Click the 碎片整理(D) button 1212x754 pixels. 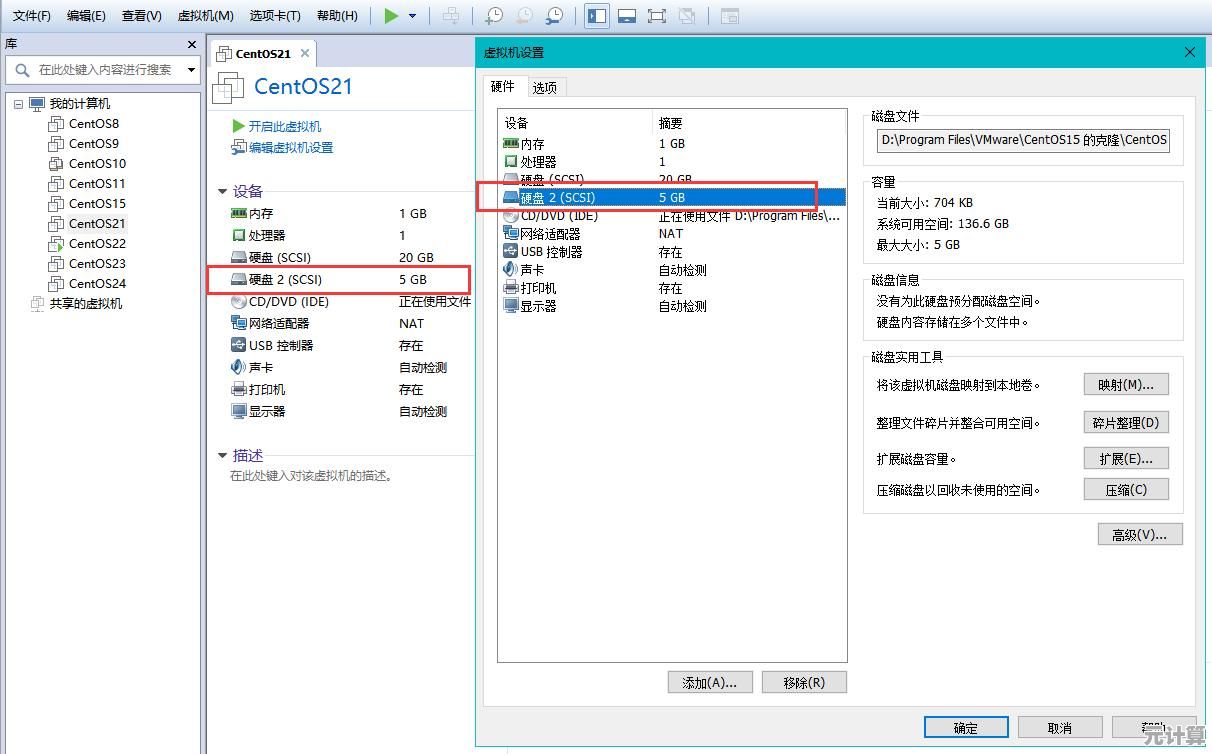(1126, 423)
